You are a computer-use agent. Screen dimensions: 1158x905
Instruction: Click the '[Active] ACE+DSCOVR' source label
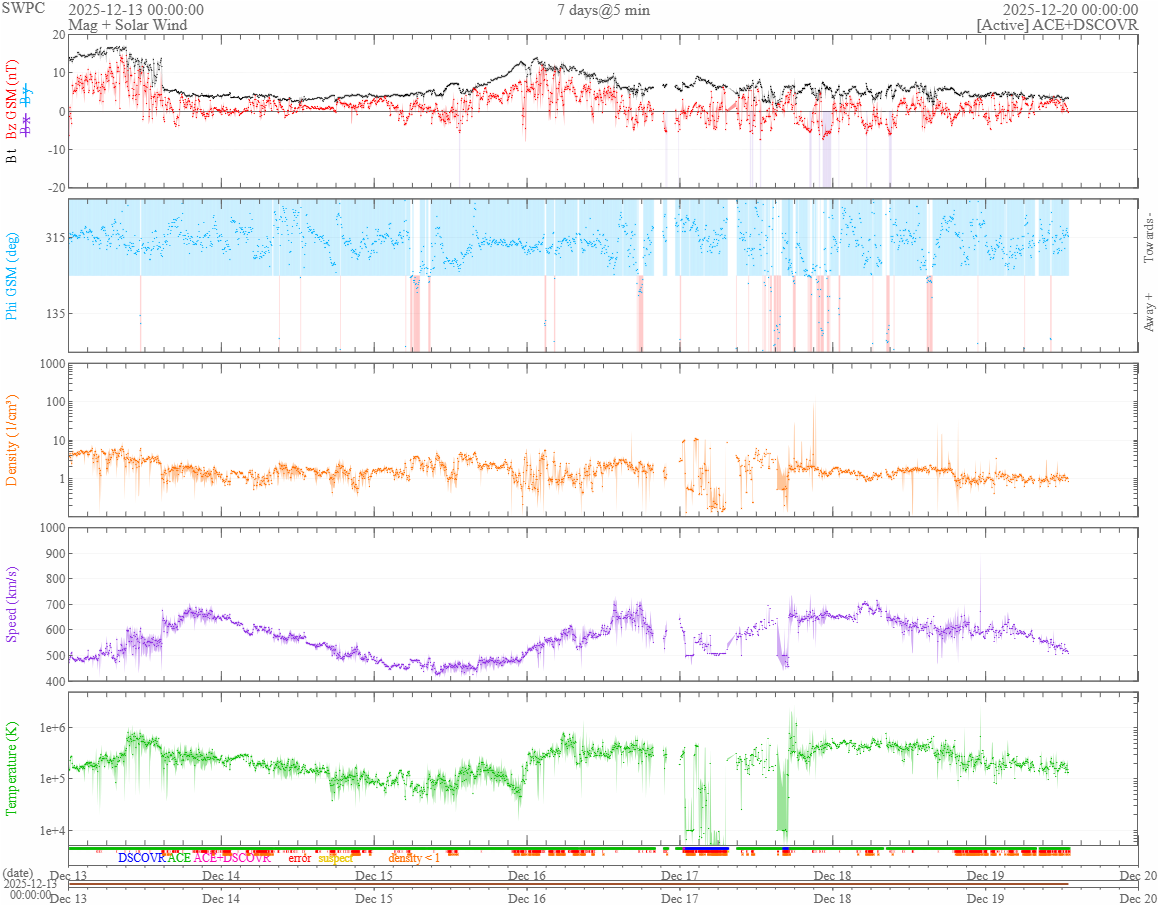(1057, 25)
